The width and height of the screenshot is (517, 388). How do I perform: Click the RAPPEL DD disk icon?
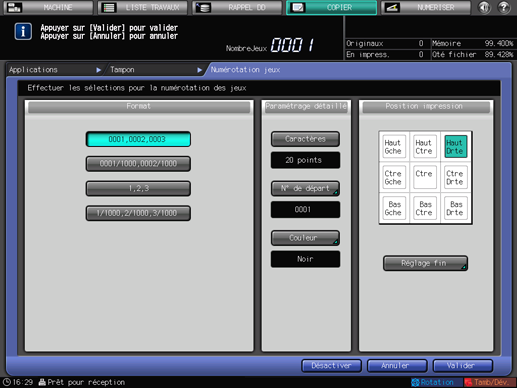[x=203, y=7]
